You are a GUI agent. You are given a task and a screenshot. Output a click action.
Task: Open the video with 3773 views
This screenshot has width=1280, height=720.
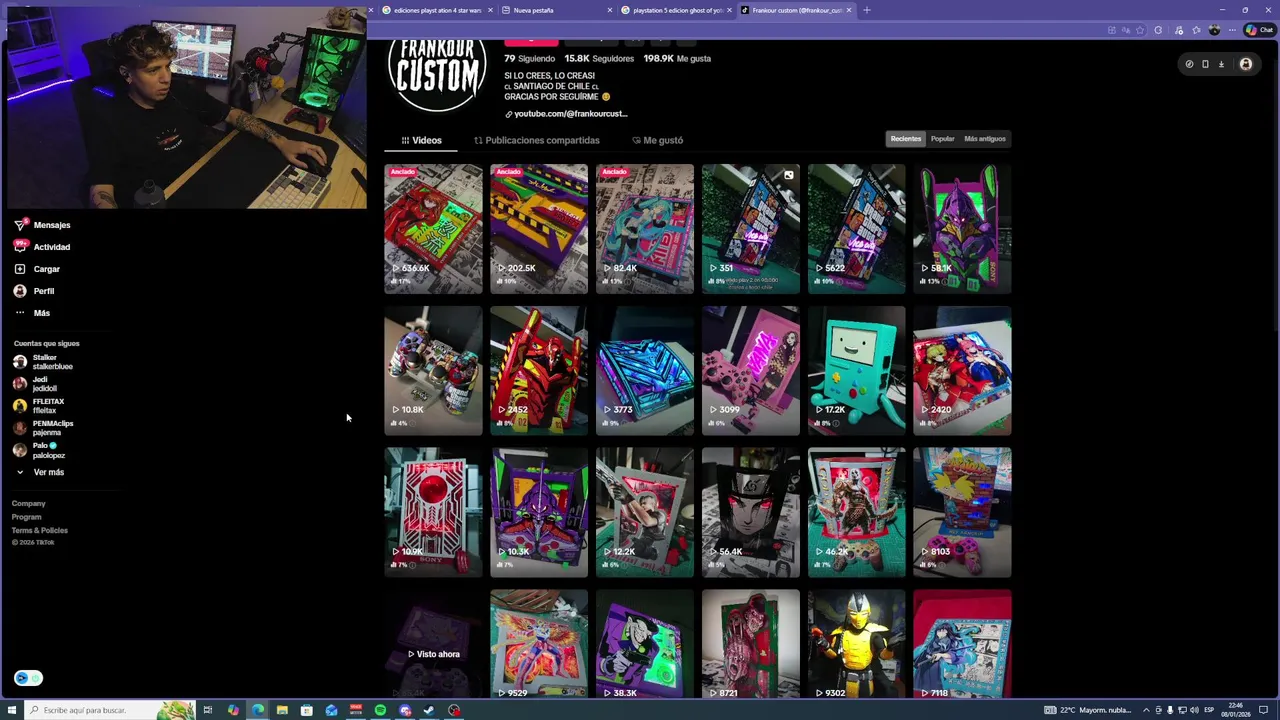[645, 371]
